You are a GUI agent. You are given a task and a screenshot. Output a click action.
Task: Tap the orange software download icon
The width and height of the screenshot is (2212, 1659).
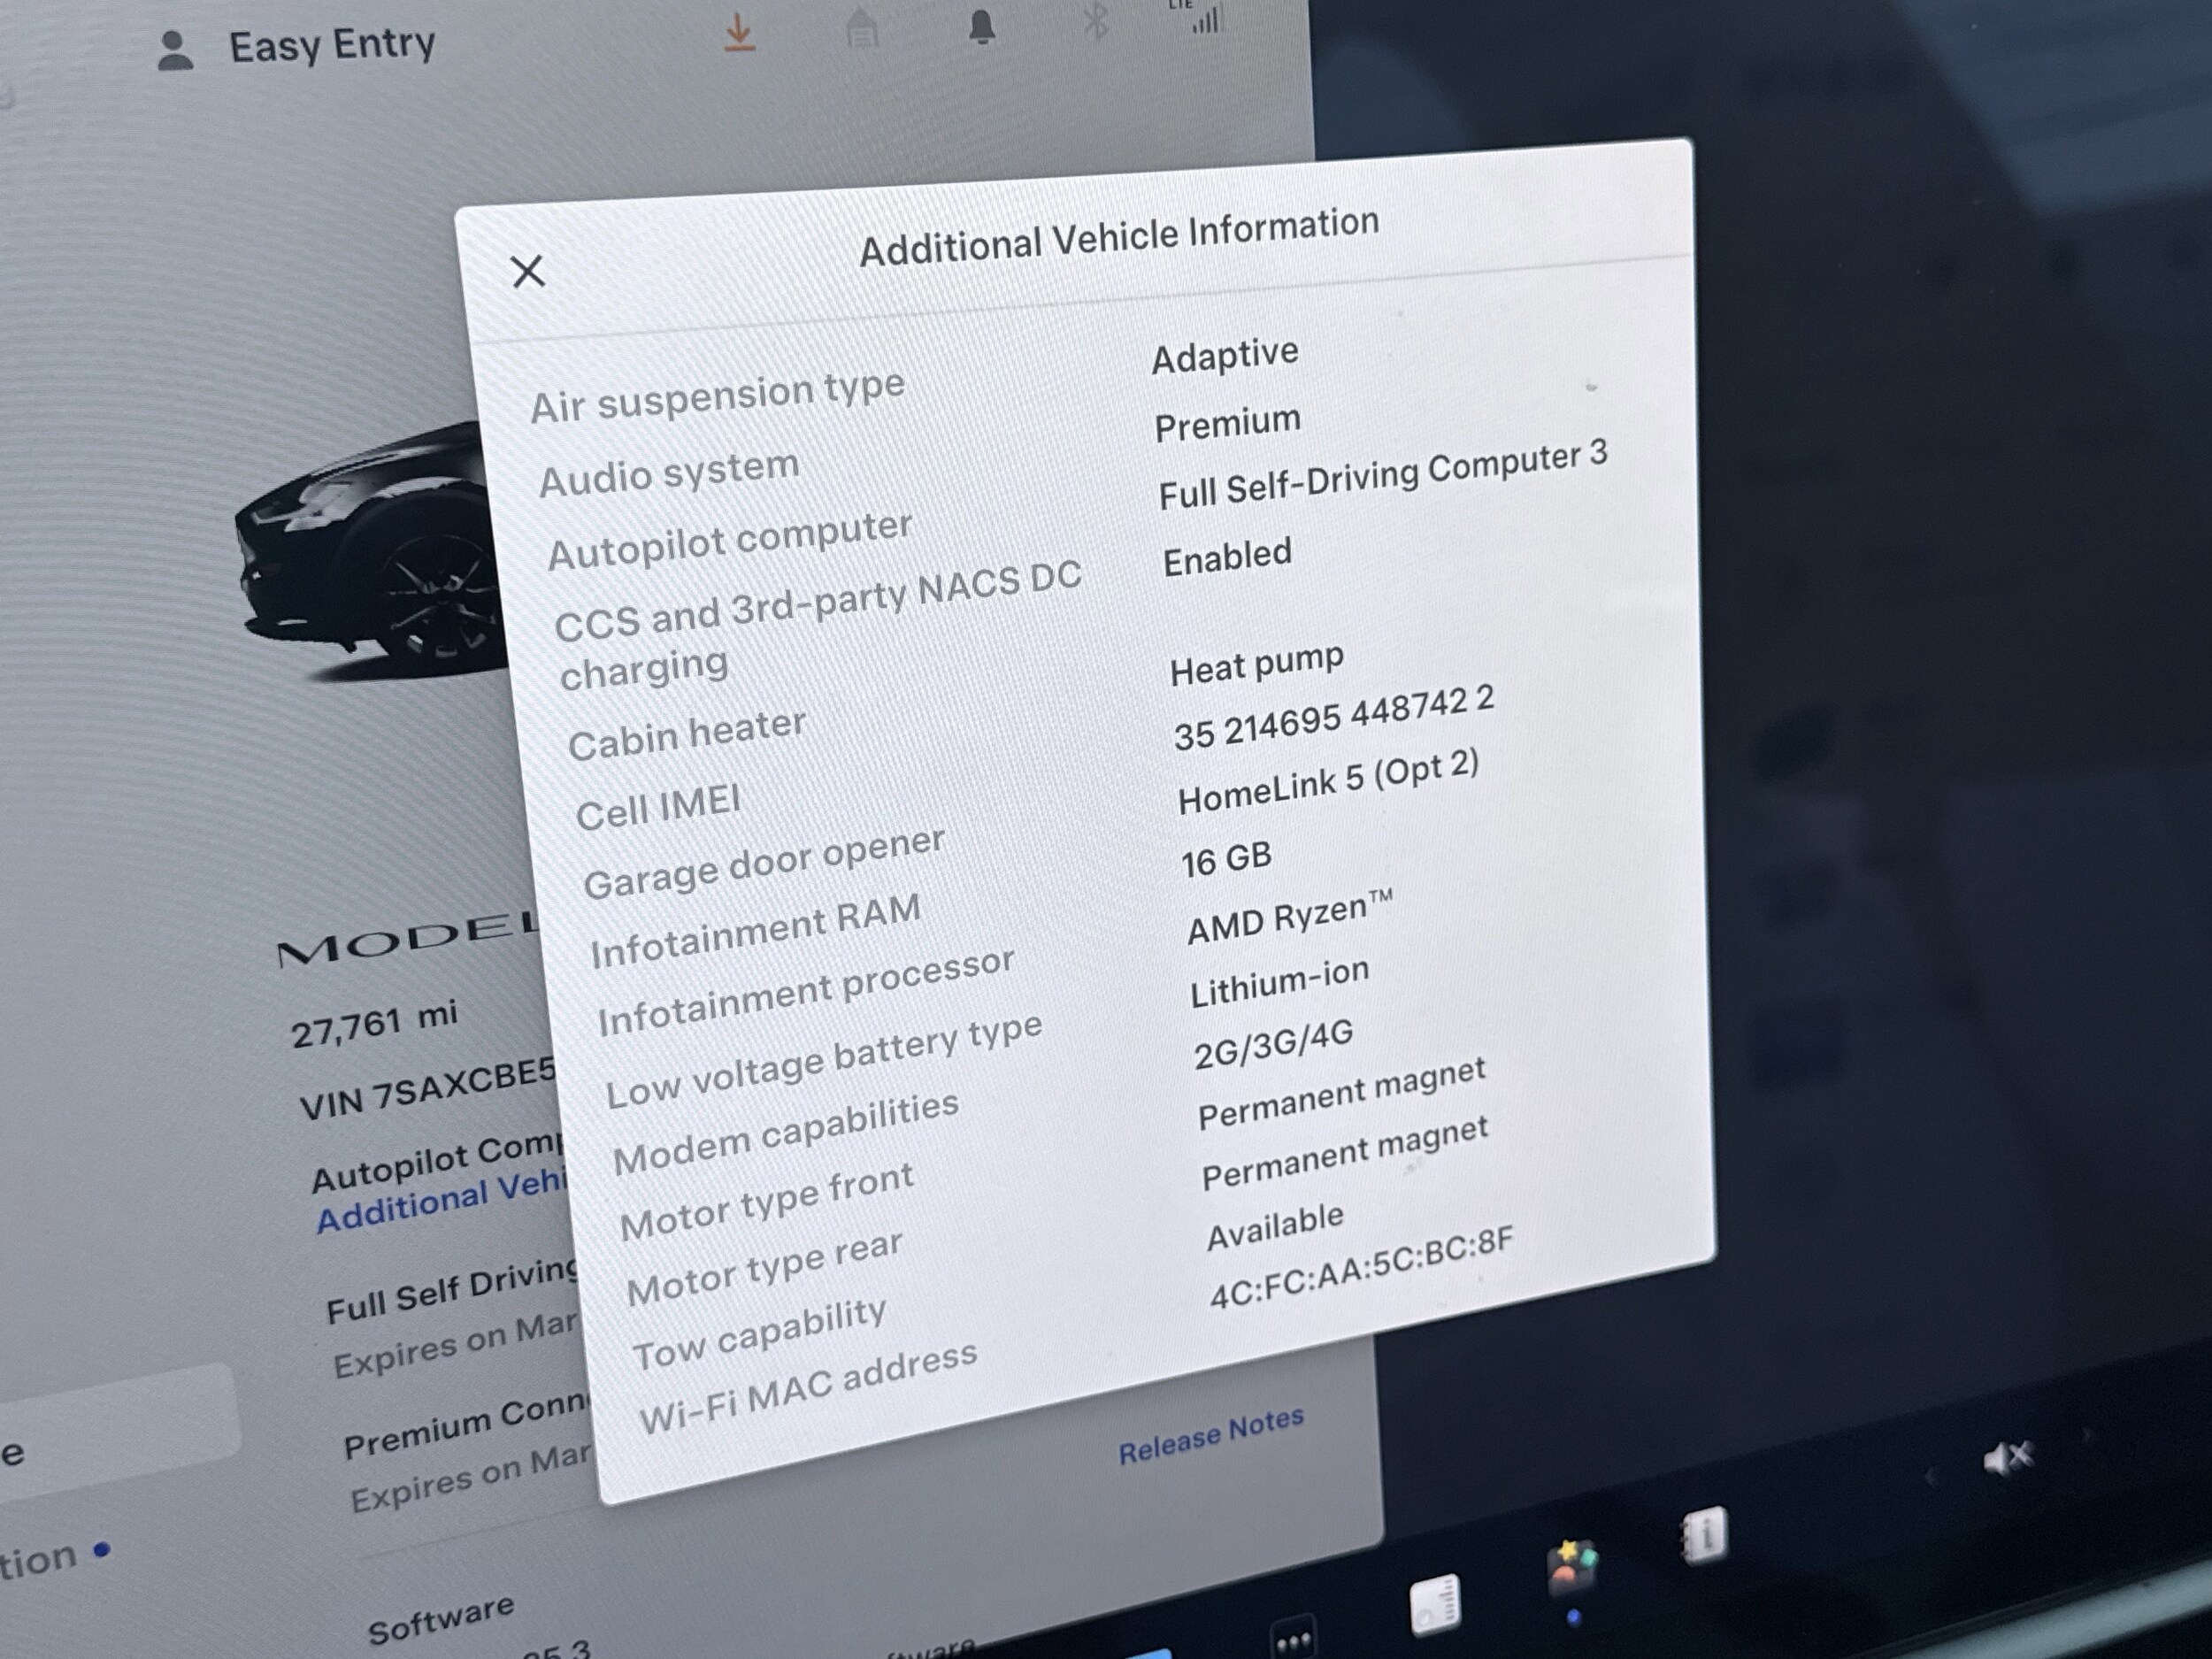point(739,32)
